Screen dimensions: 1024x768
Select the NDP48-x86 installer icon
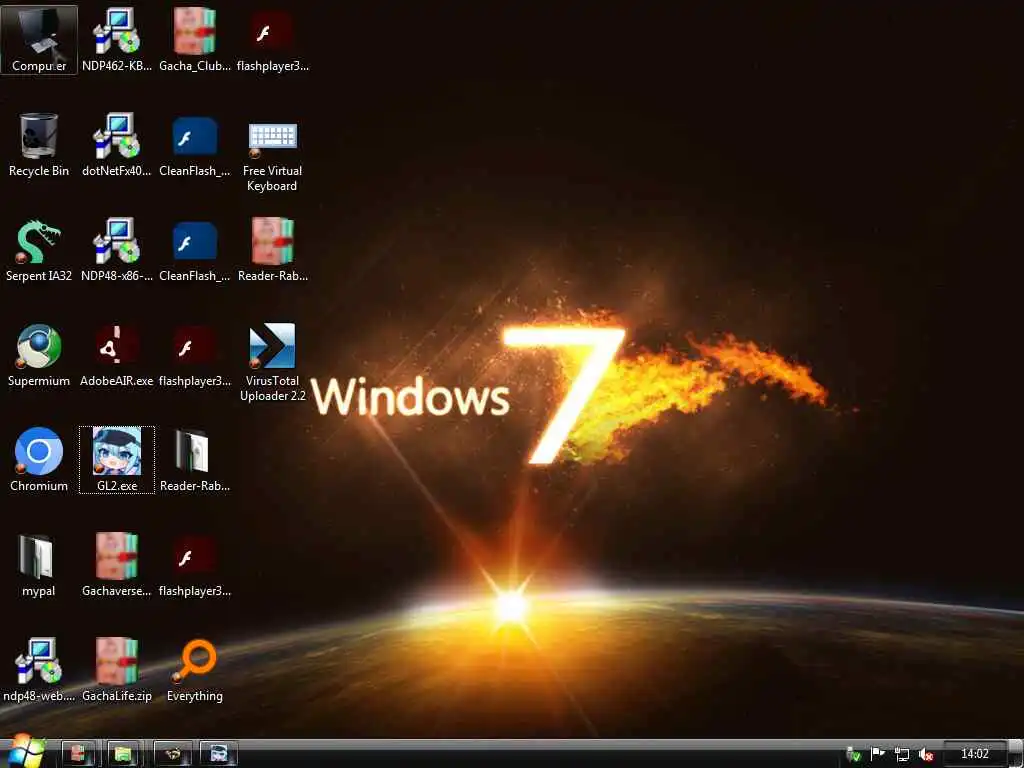point(117,250)
